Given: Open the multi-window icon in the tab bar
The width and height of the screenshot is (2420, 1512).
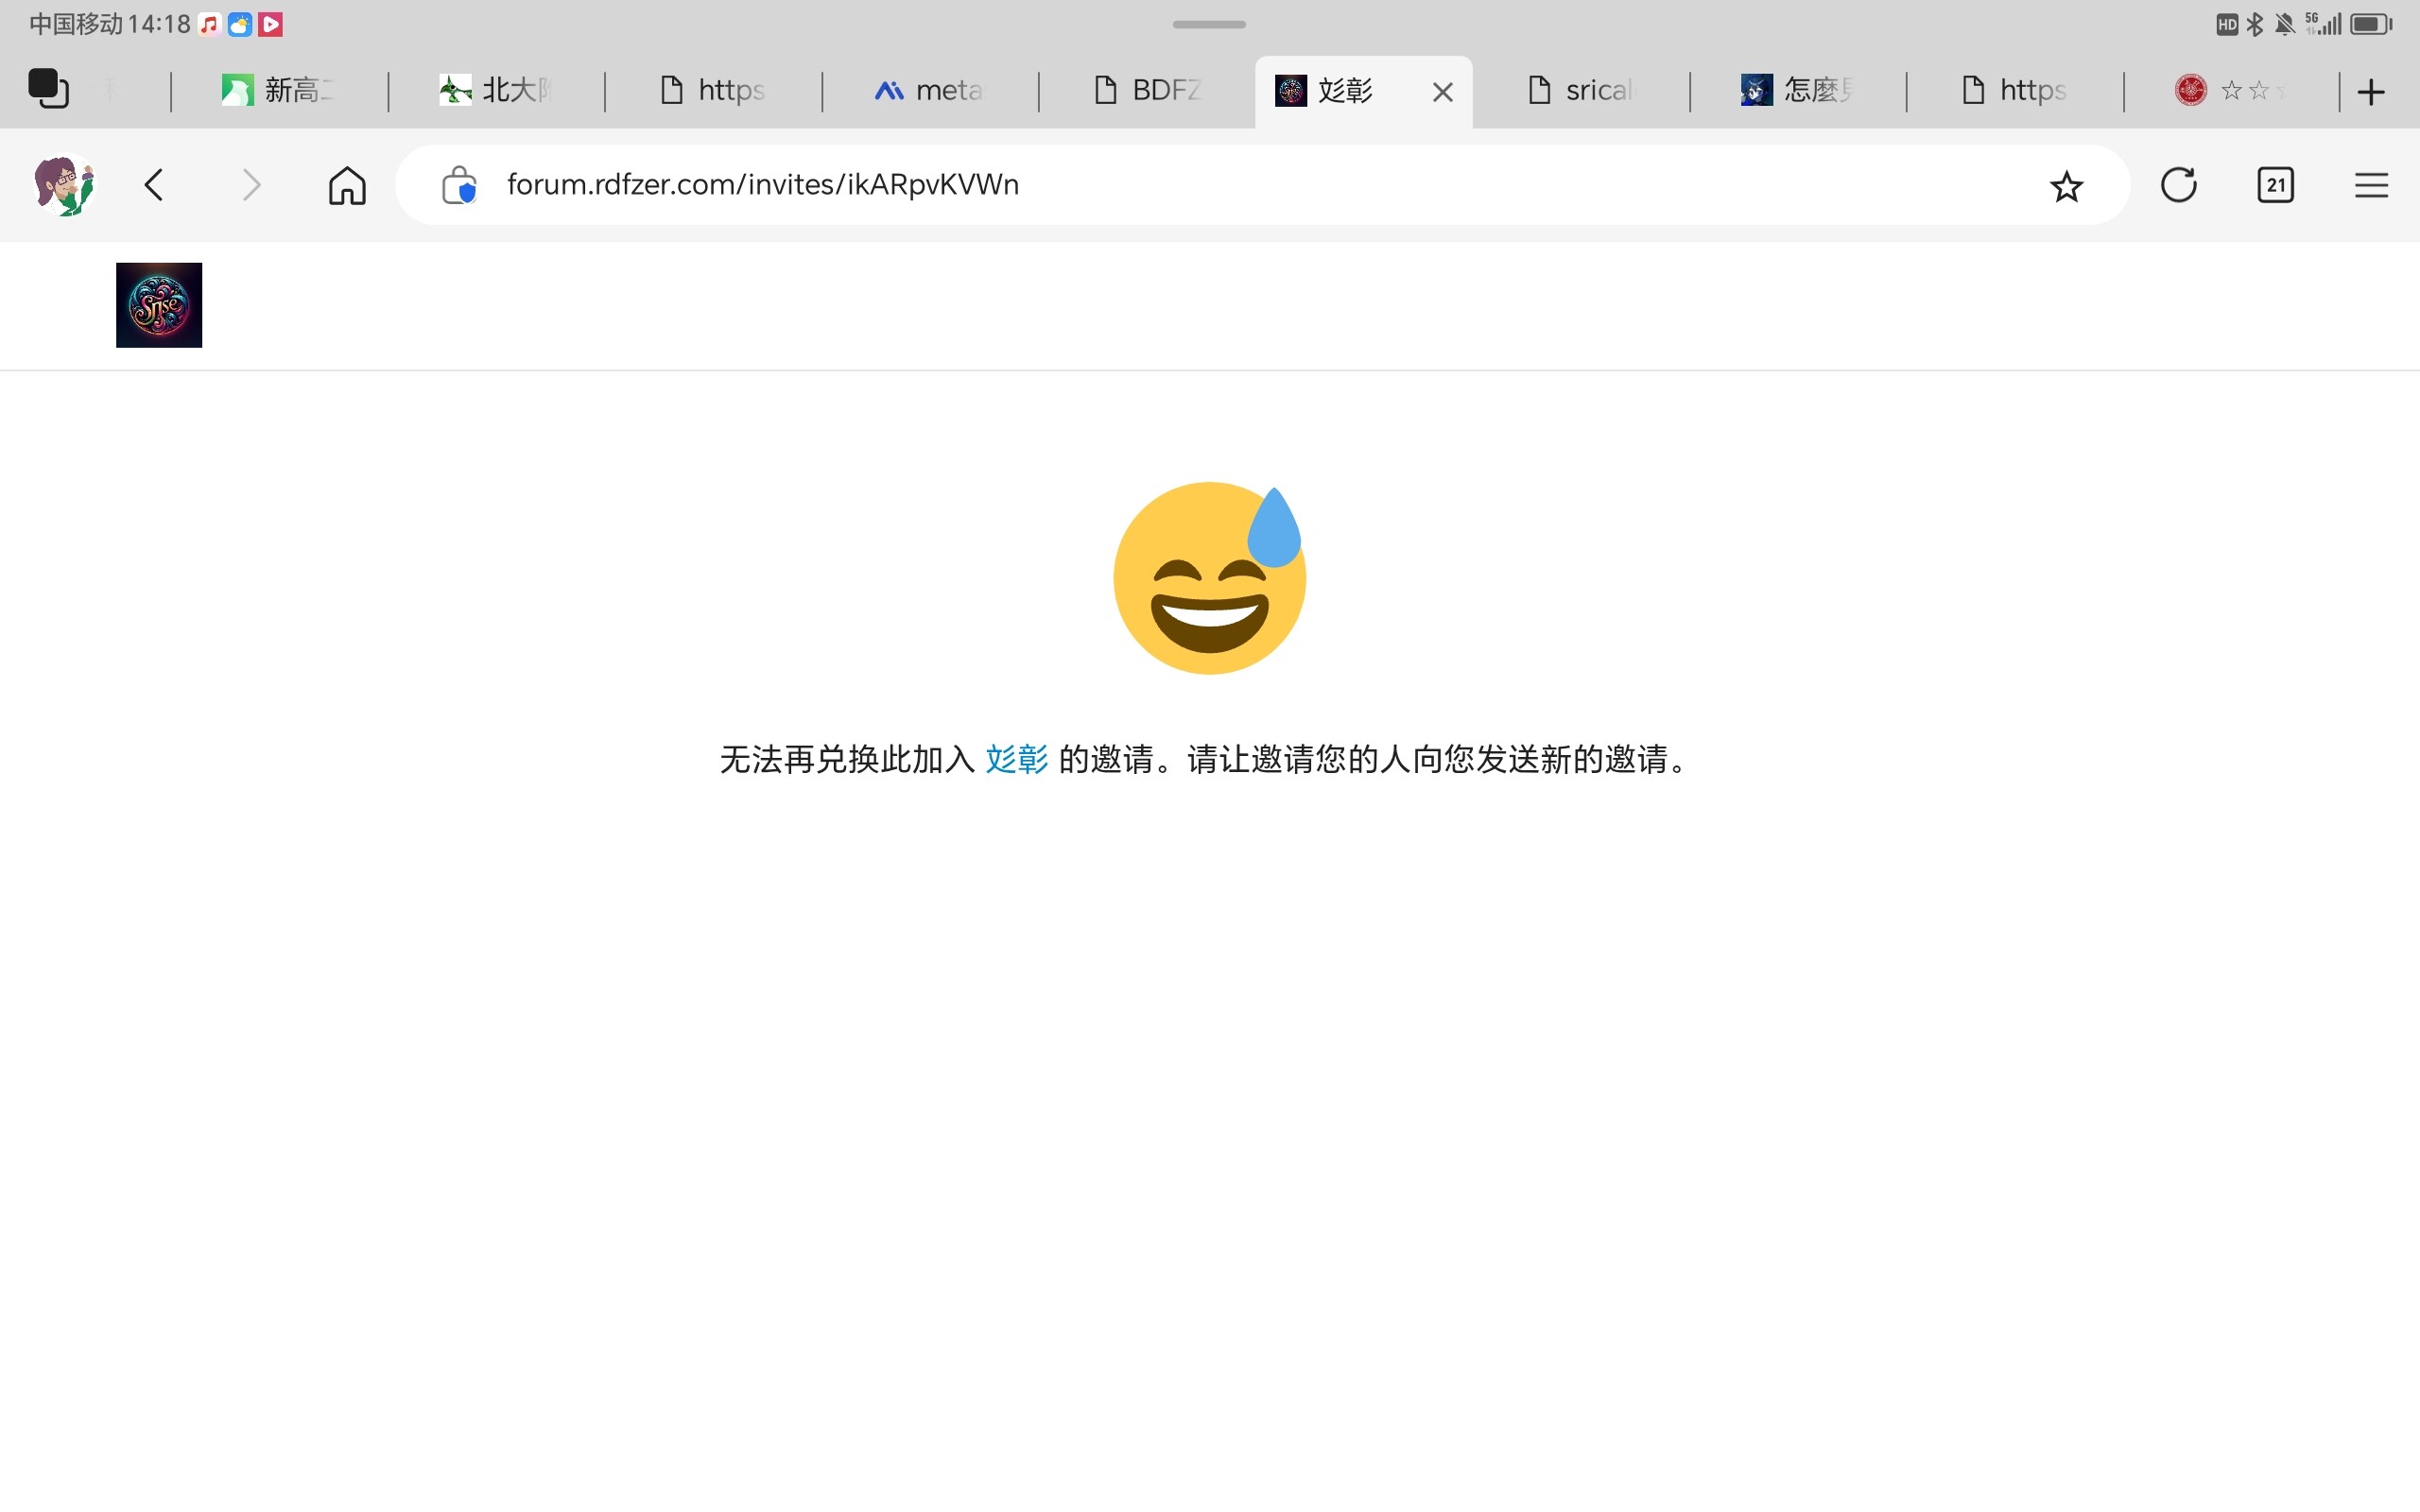Looking at the screenshot, I should (x=48, y=89).
